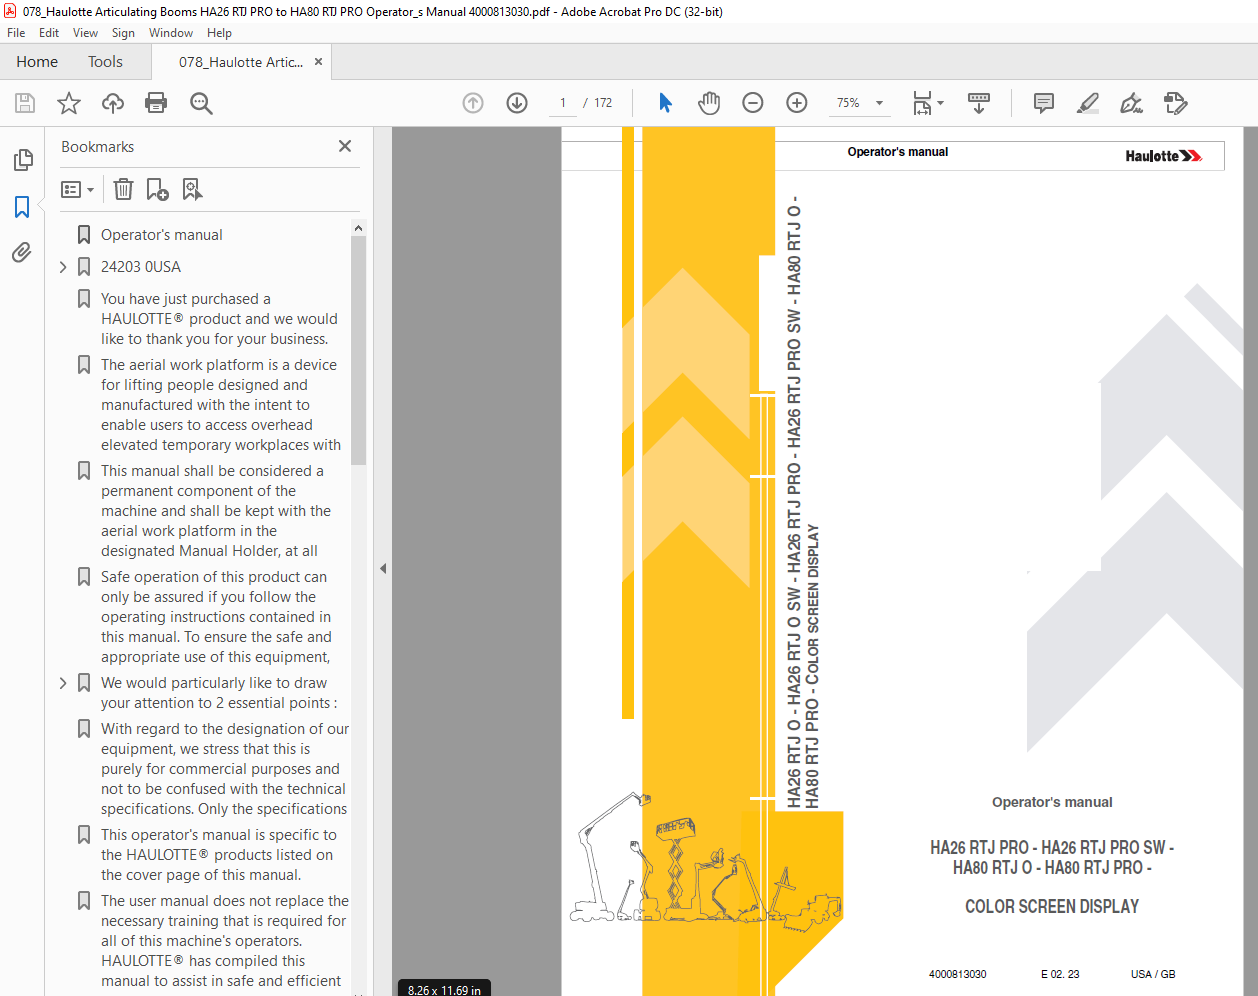Click the total pages '172' indicator

[603, 103]
